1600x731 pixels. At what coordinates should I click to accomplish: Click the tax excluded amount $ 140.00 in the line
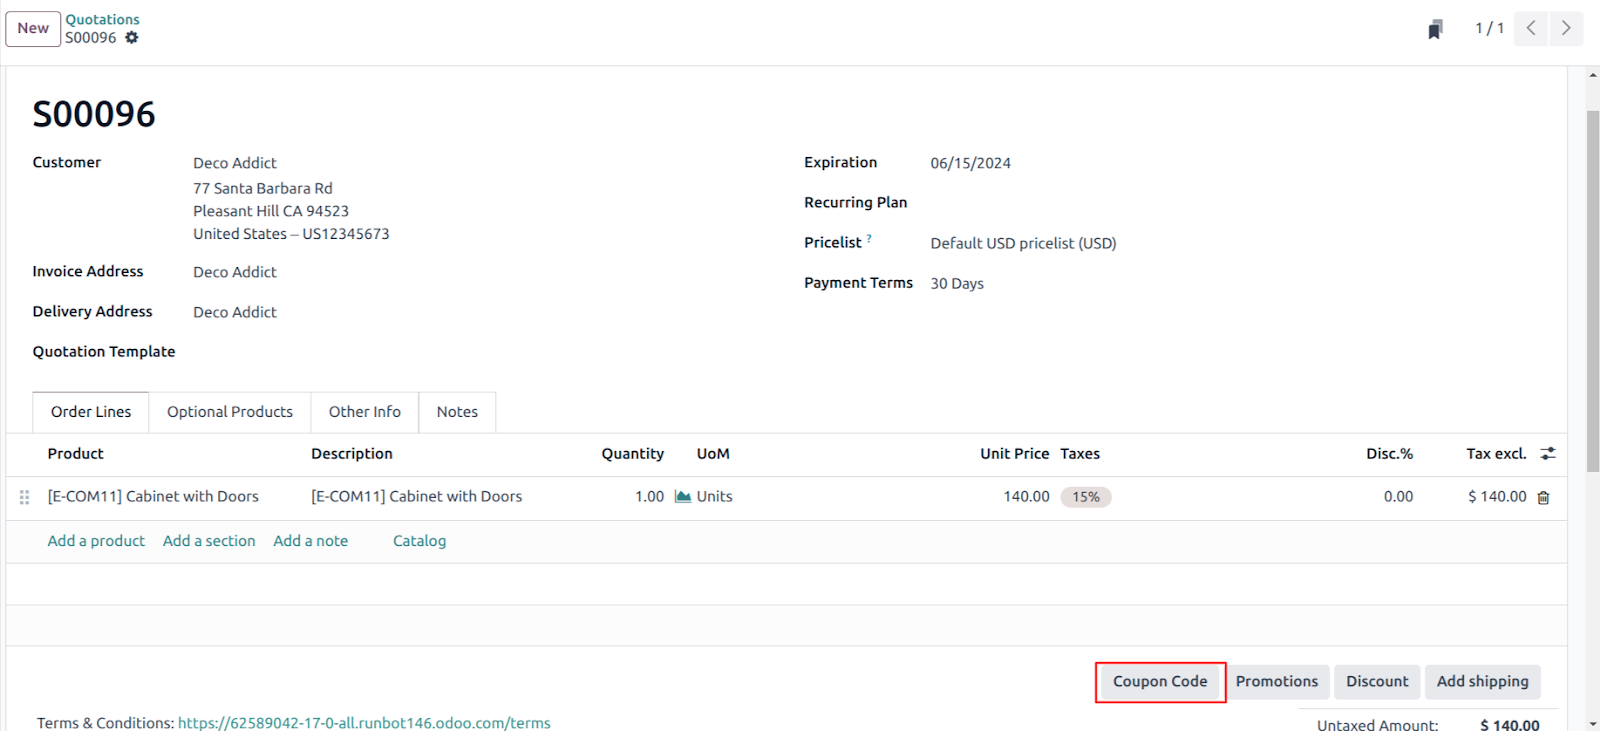(x=1497, y=497)
